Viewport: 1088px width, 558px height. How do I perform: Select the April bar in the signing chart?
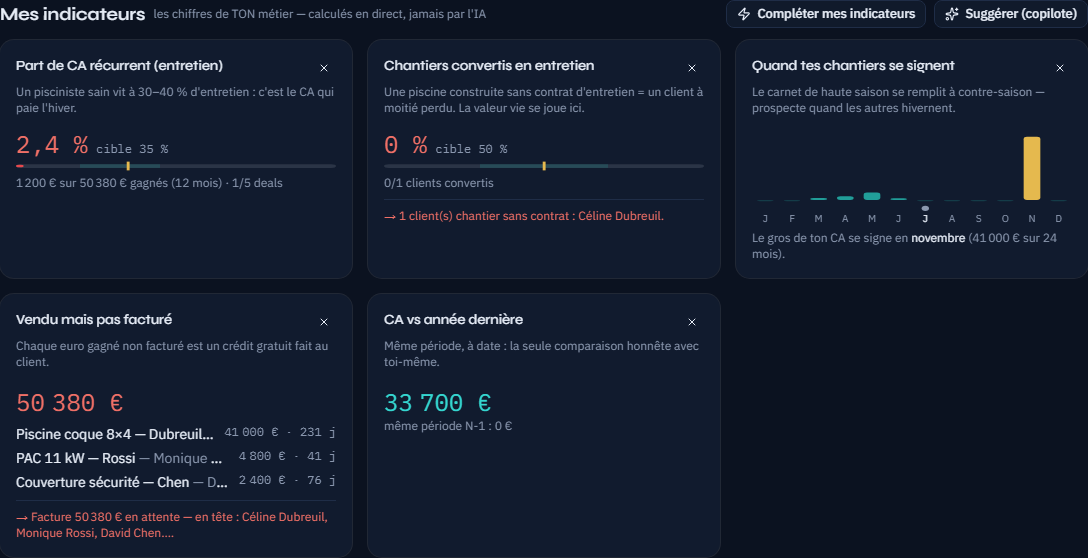(x=845, y=198)
